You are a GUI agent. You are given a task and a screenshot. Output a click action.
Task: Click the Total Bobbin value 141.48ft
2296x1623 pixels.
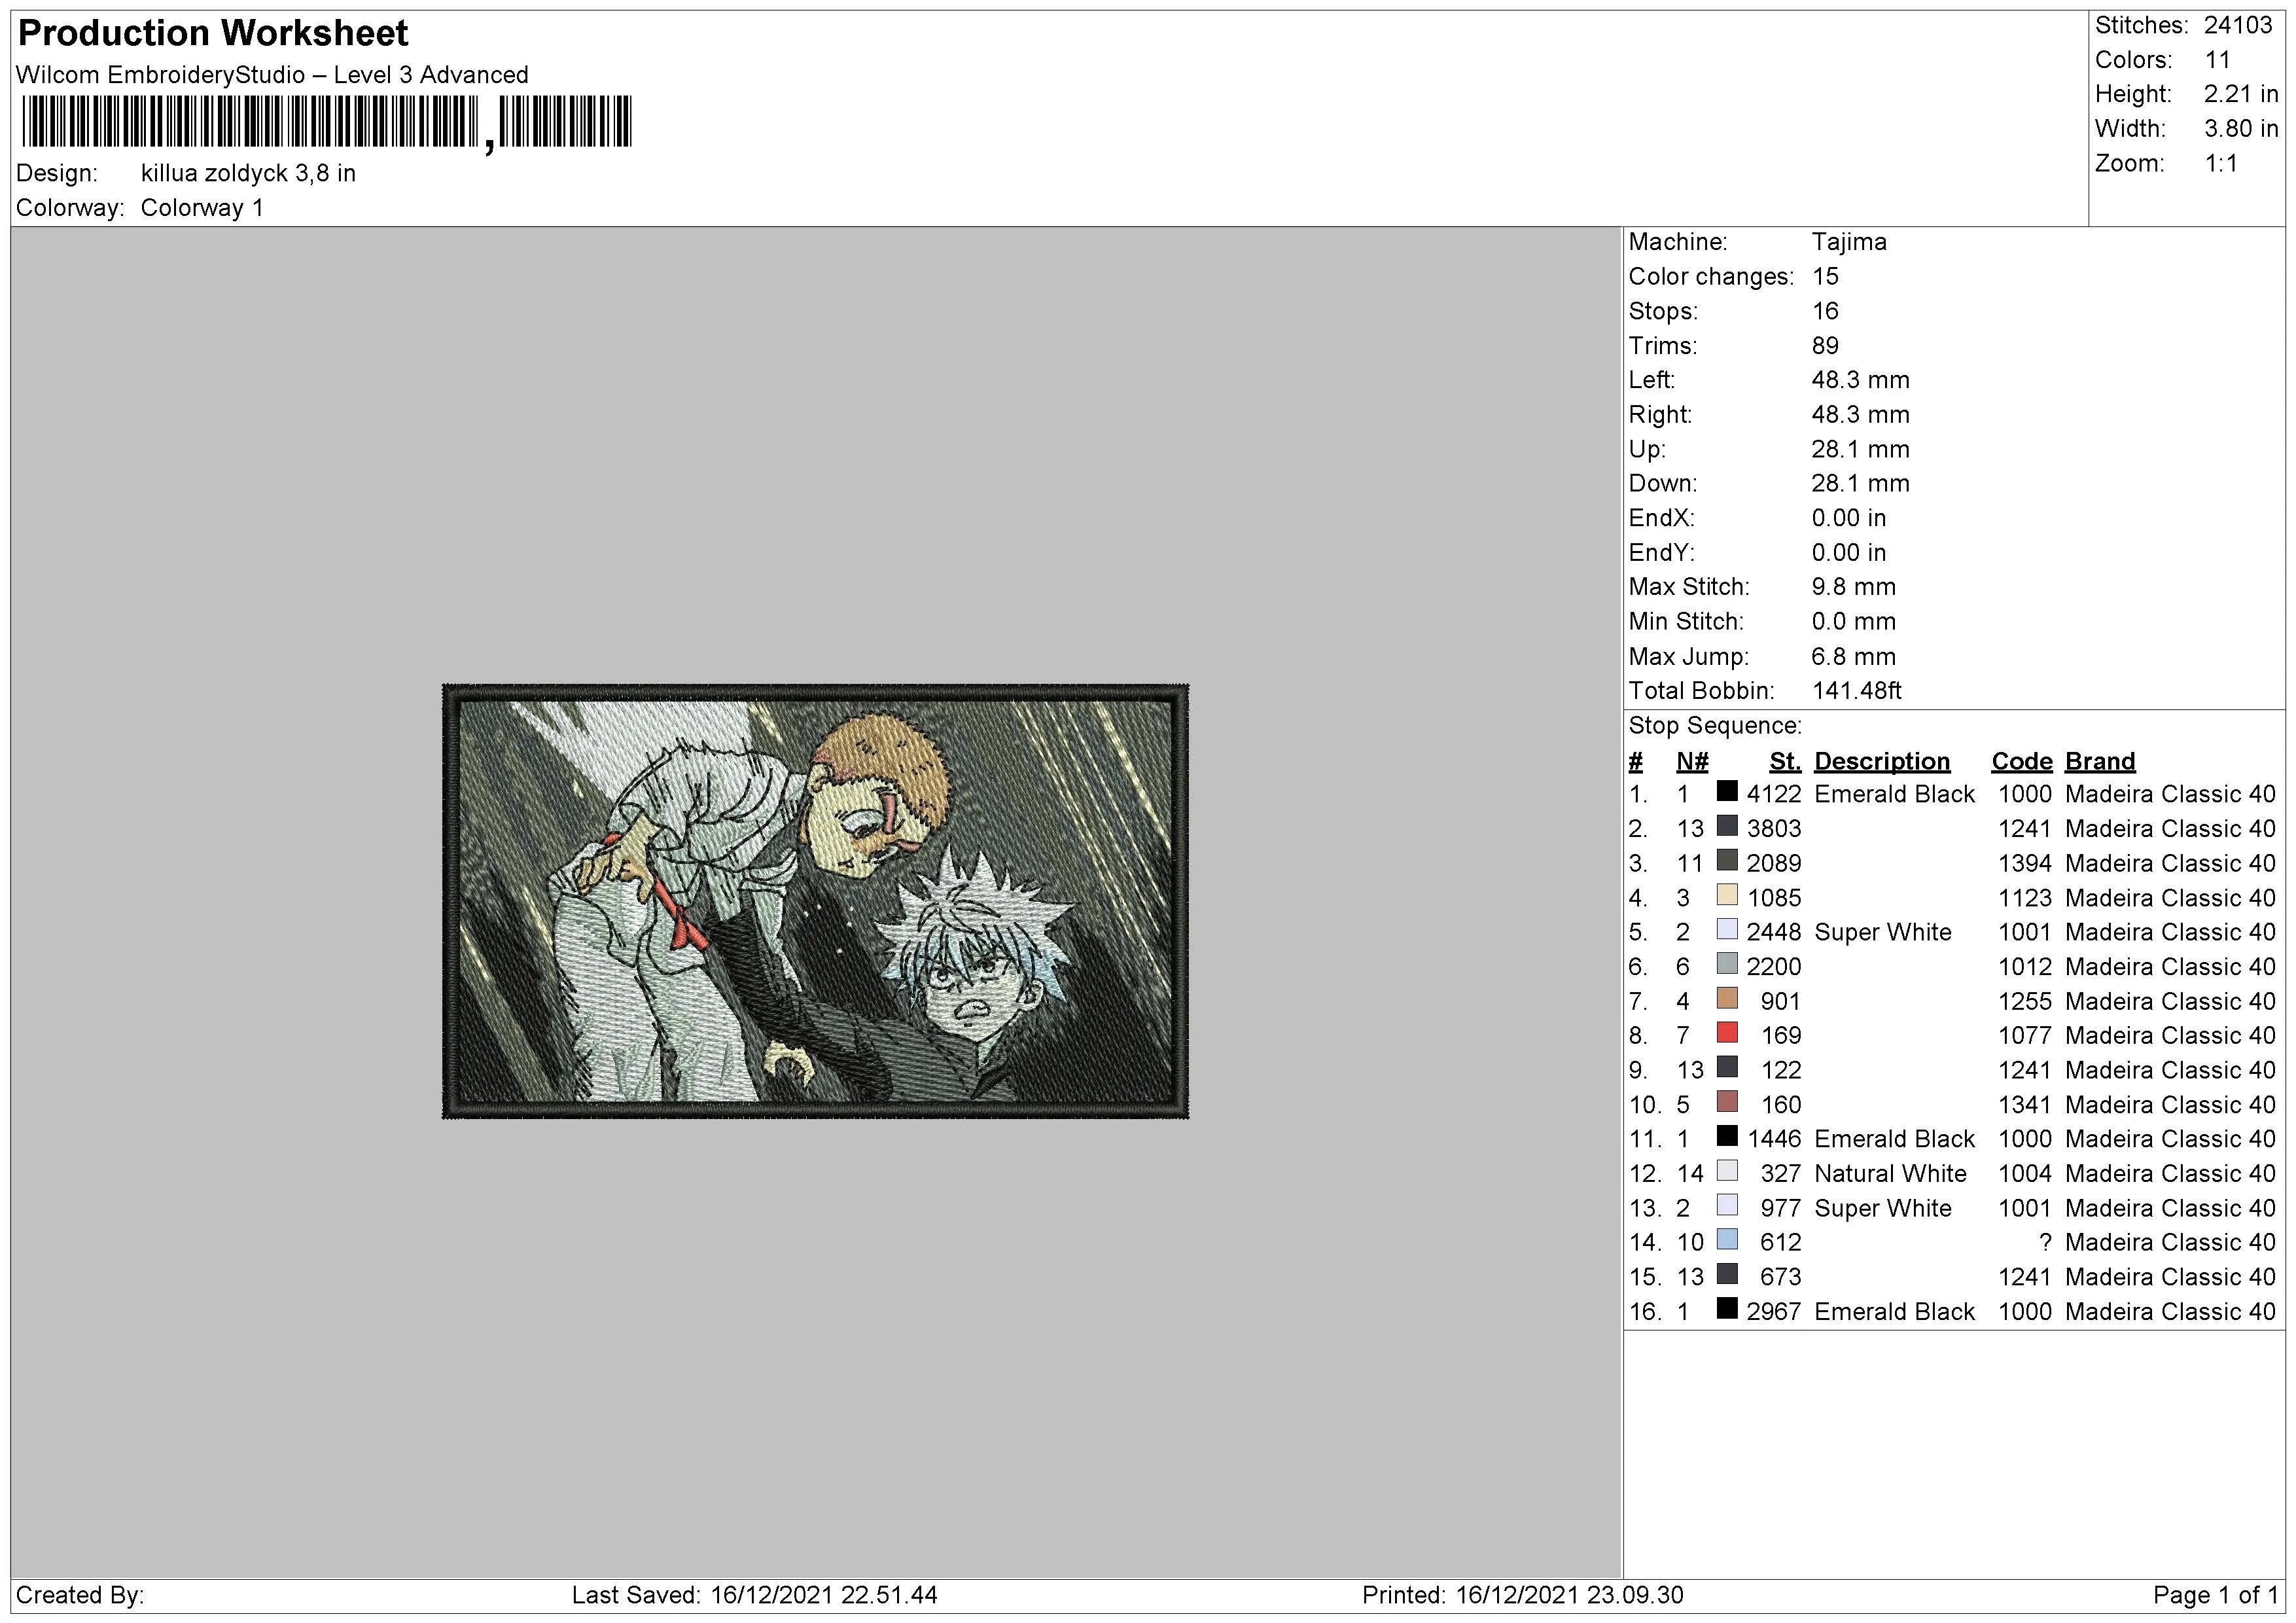1856,691
